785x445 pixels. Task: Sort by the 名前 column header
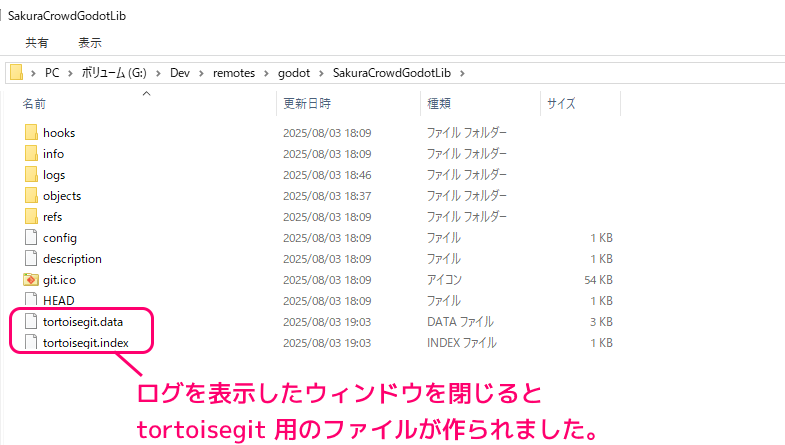34,103
